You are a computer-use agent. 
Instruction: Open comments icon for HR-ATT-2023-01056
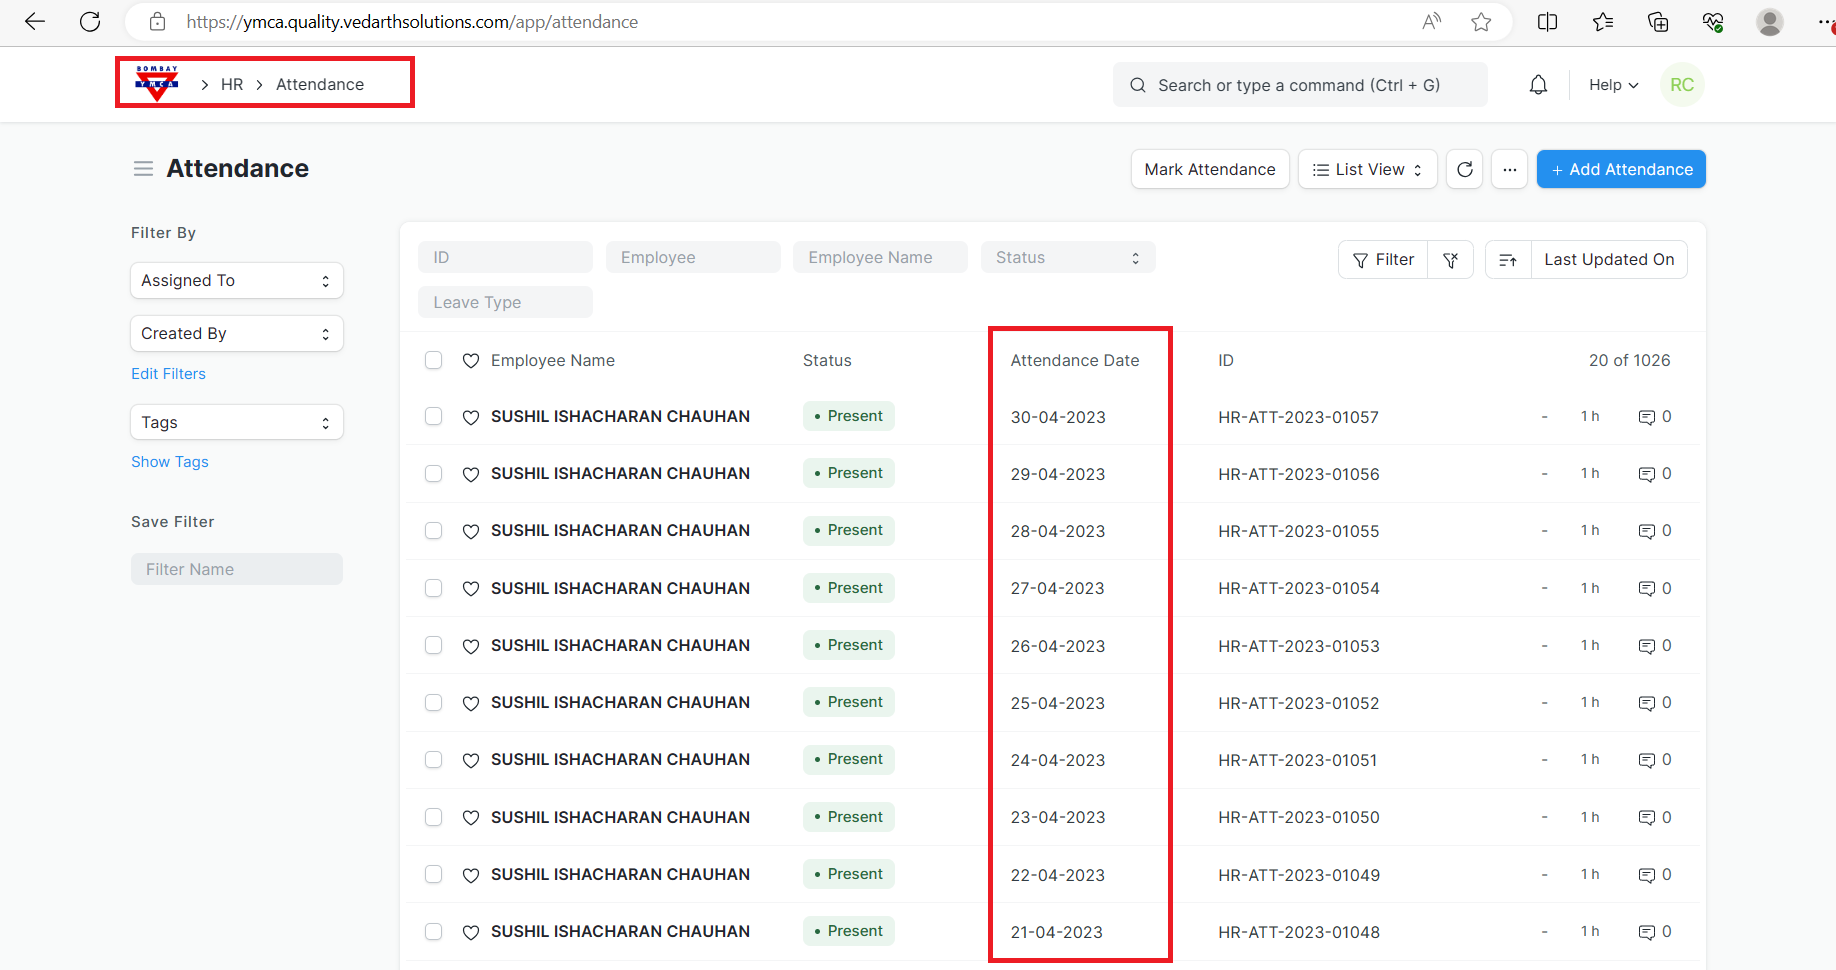click(x=1646, y=474)
